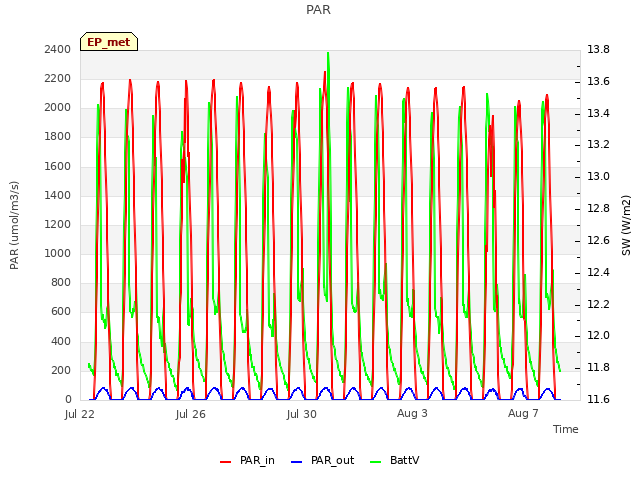Click the BattV legend entry
The height and width of the screenshot is (480, 640).
click(394, 460)
